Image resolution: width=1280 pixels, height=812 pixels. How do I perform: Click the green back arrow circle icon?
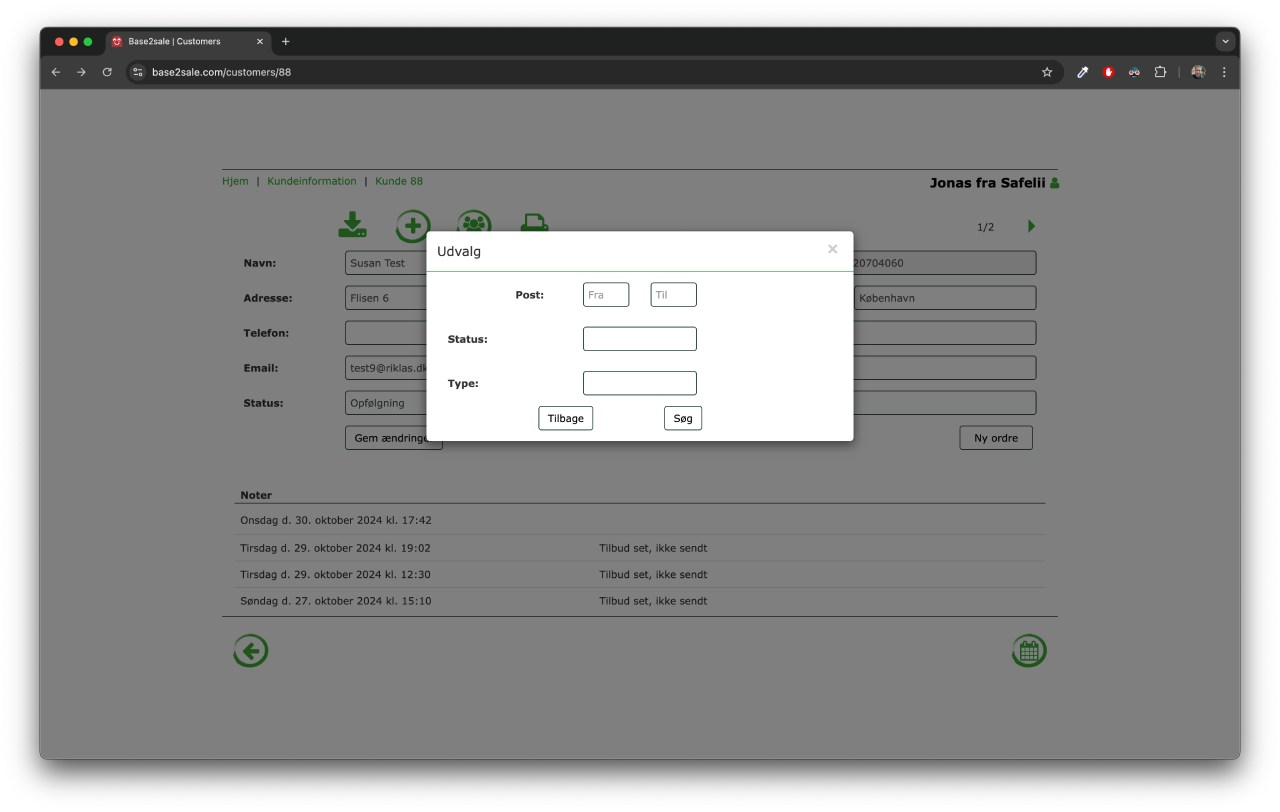(250, 651)
